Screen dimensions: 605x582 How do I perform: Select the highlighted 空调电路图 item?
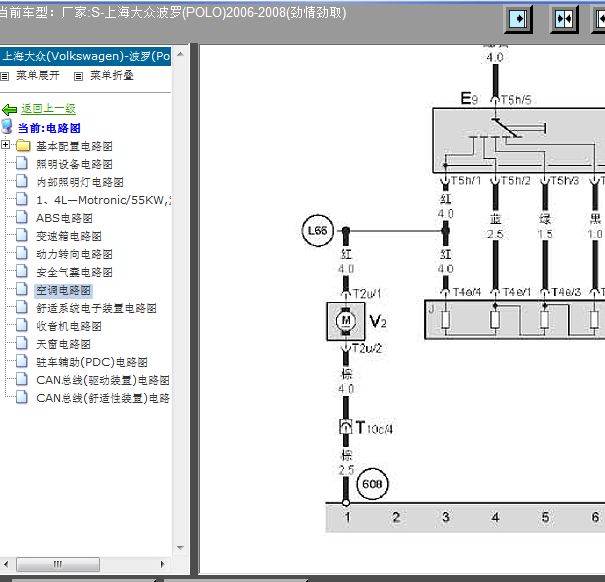(x=63, y=291)
